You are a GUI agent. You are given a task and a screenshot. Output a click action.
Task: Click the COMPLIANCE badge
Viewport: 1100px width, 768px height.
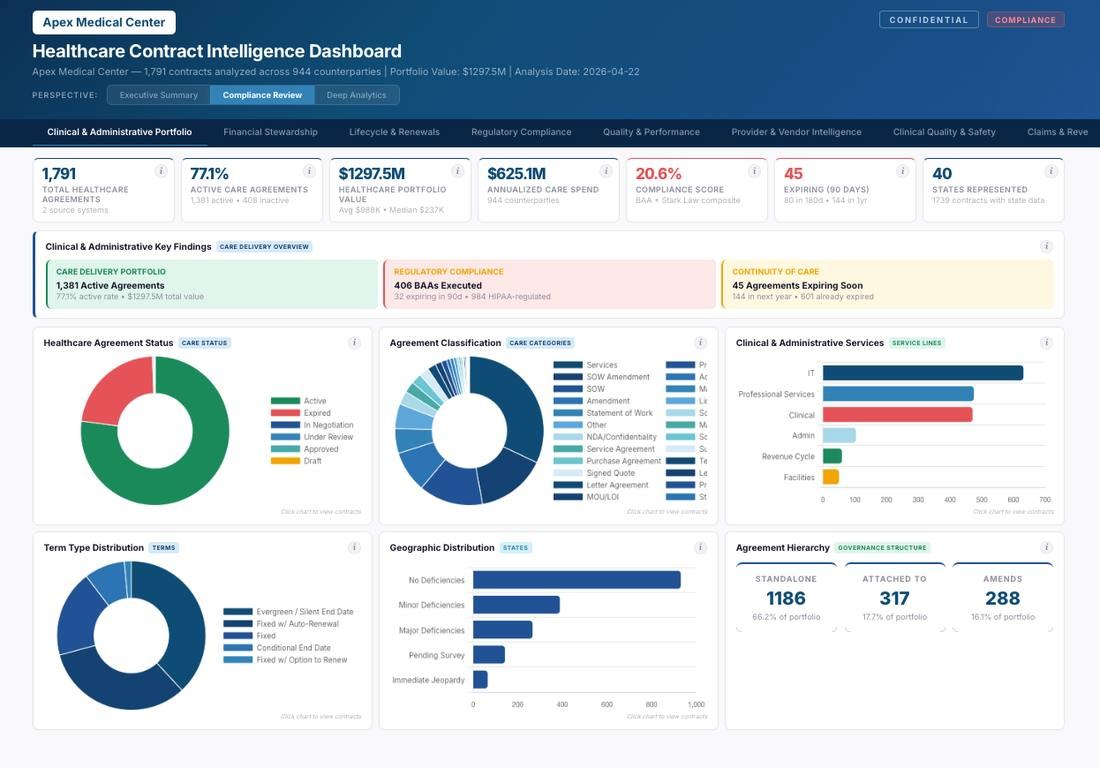(1025, 20)
